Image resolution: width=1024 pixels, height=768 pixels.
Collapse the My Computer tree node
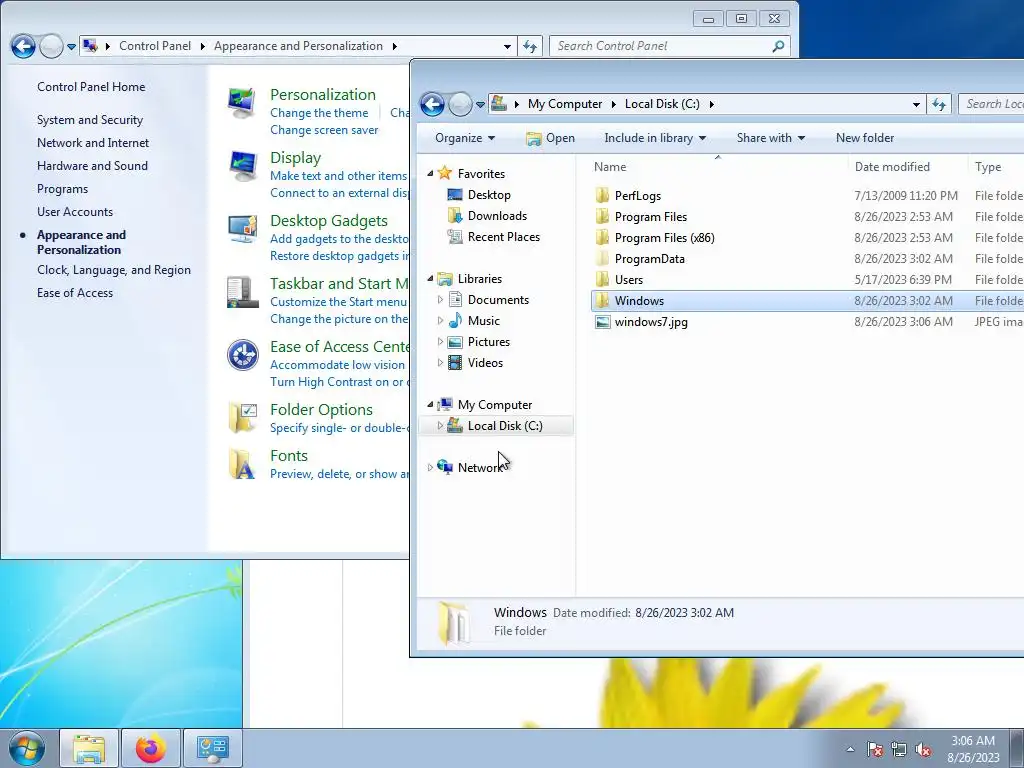(x=430, y=405)
